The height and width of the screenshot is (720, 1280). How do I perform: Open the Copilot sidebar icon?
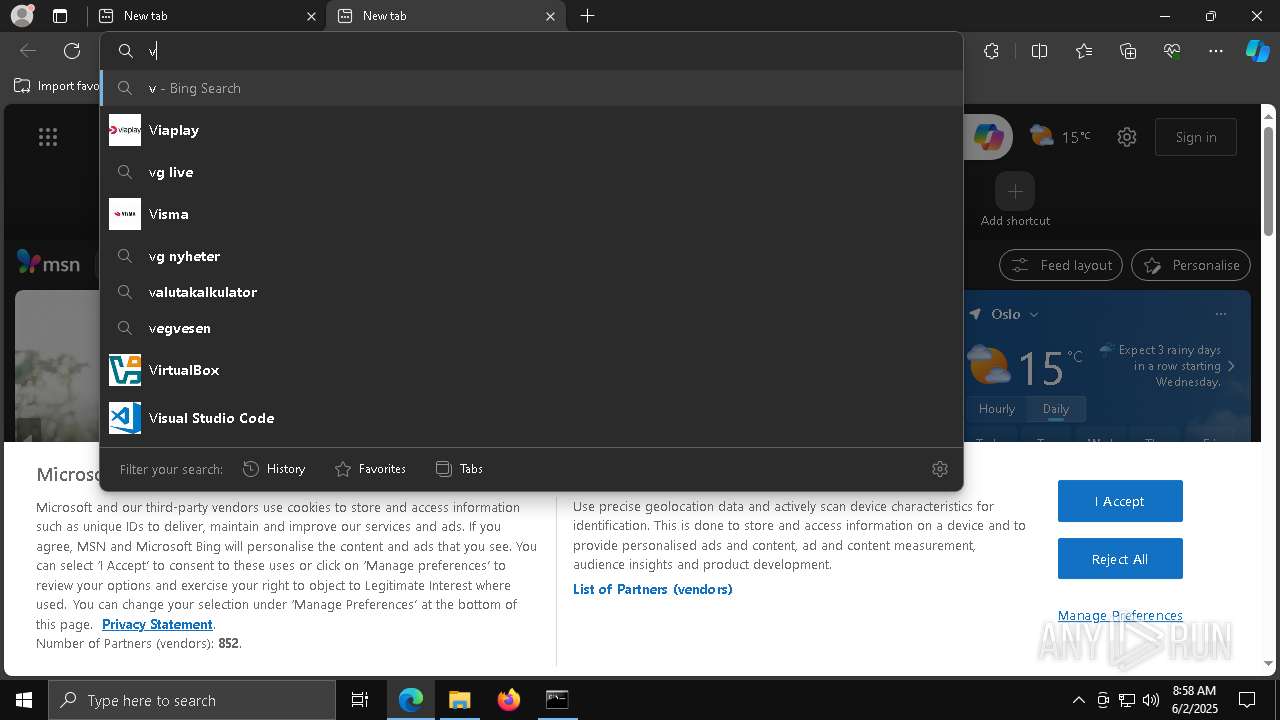(x=1257, y=51)
